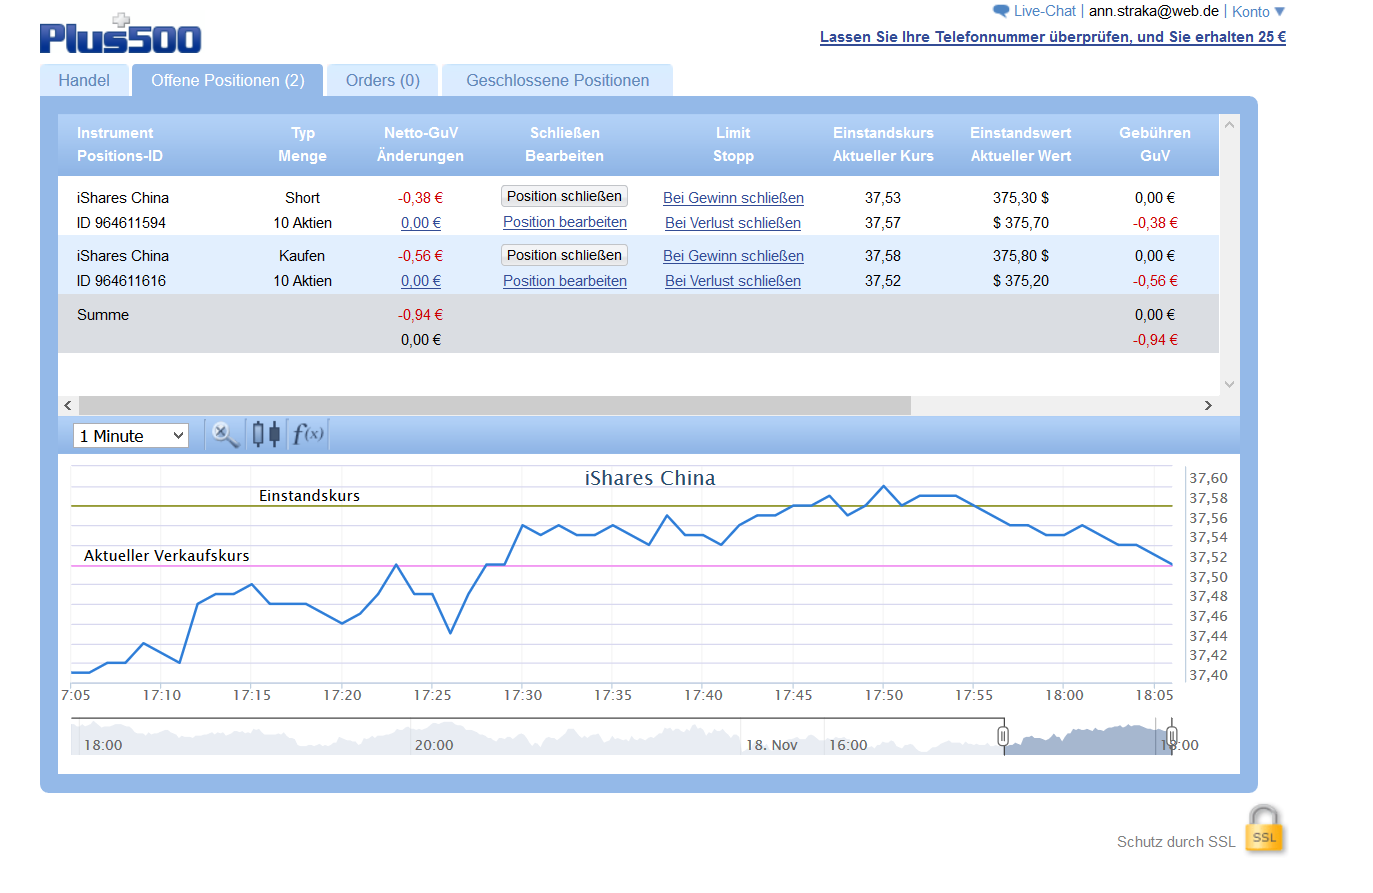Click the Plus500 logo
Viewport: 1373px width, 893px height.
(x=120, y=34)
